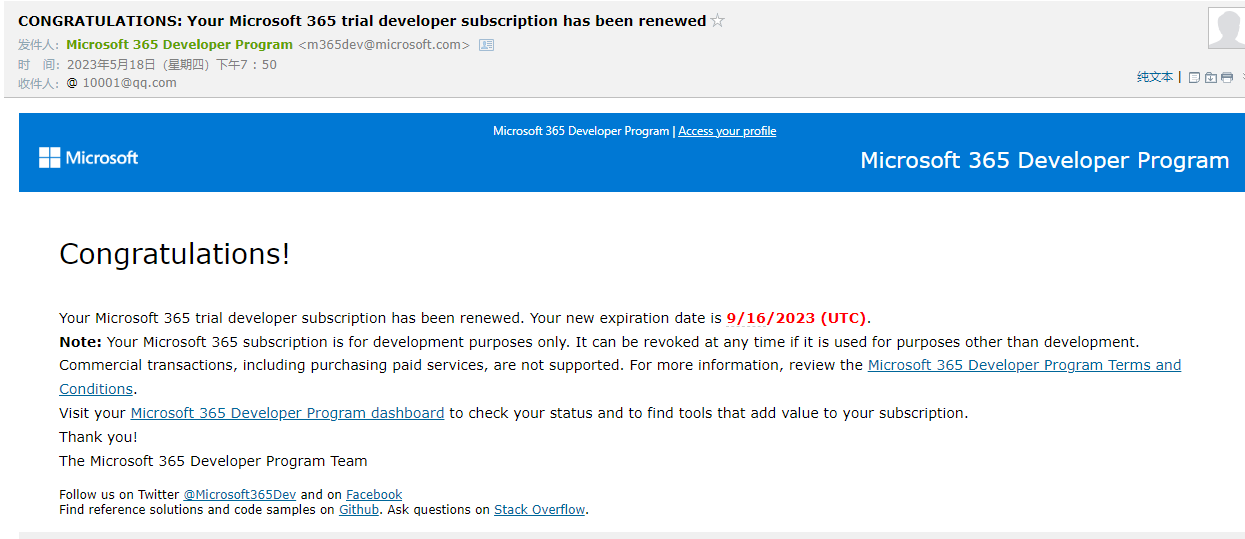
Task: Star this email with the star icon
Action: tap(717, 21)
